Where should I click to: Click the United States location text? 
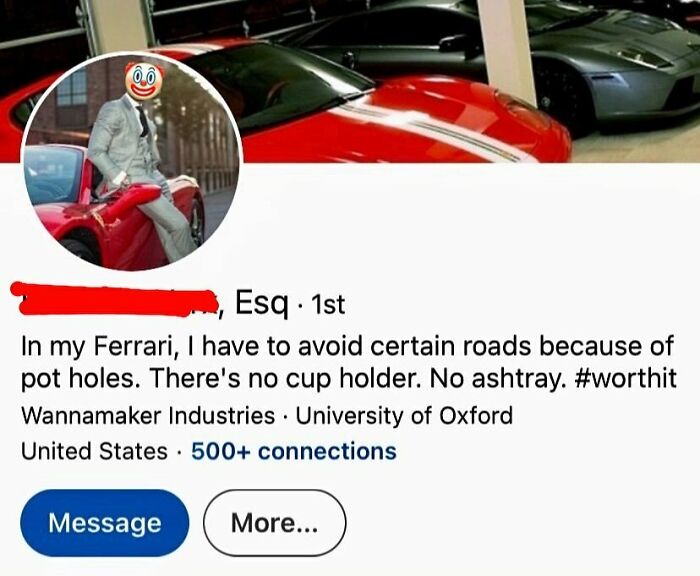pyautogui.click(x=94, y=451)
